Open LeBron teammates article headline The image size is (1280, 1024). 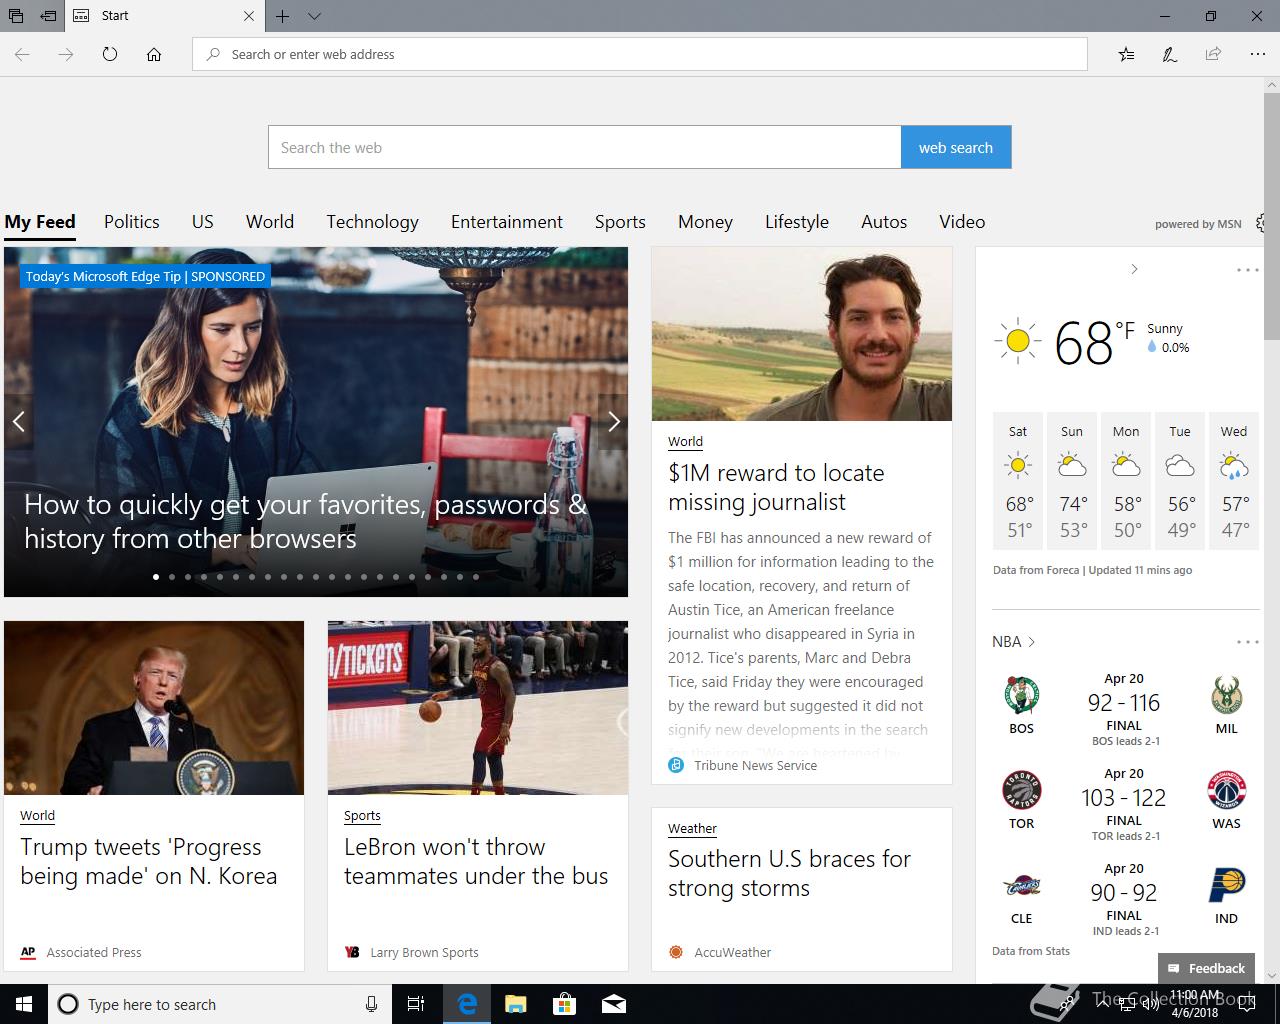[476, 861]
